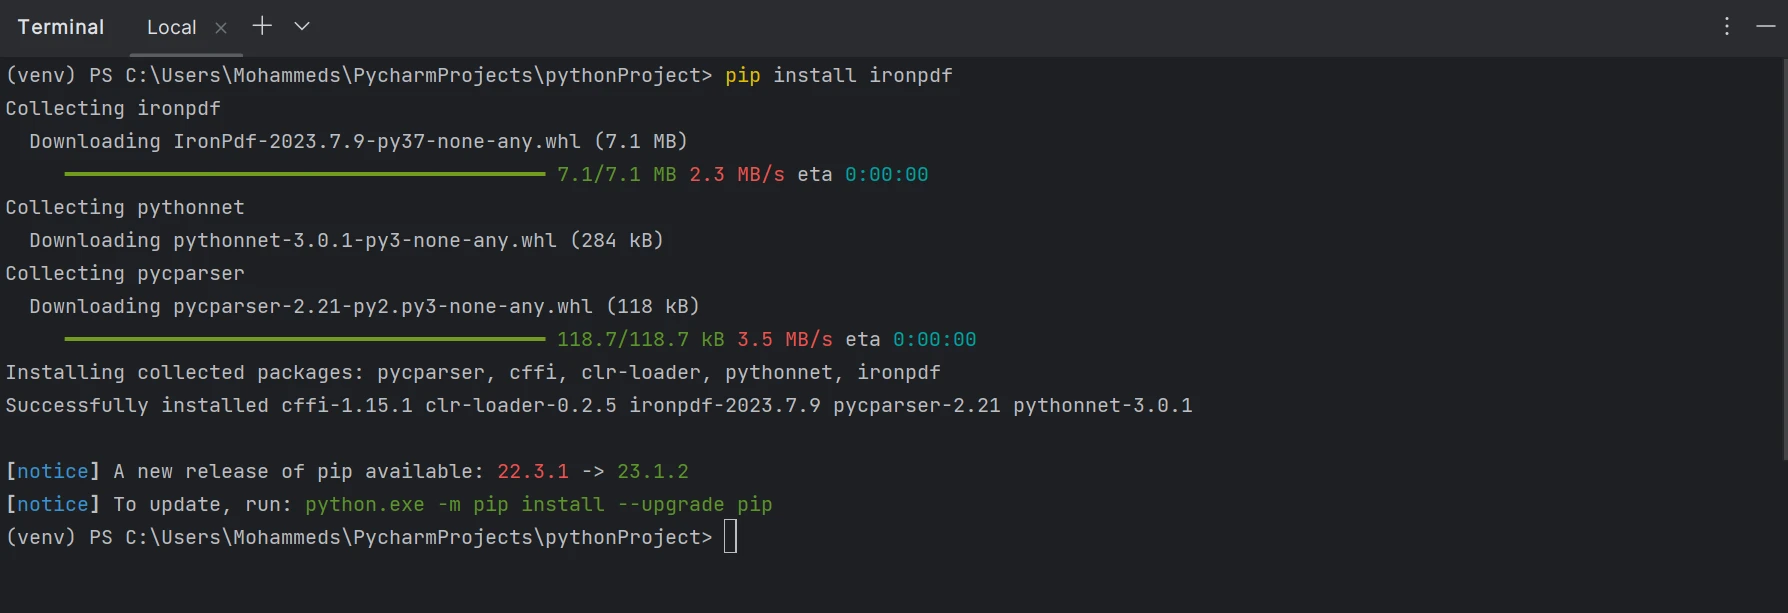Focus the cursor at the last prompt
This screenshot has height=613, width=1788.
pyautogui.click(x=731, y=537)
